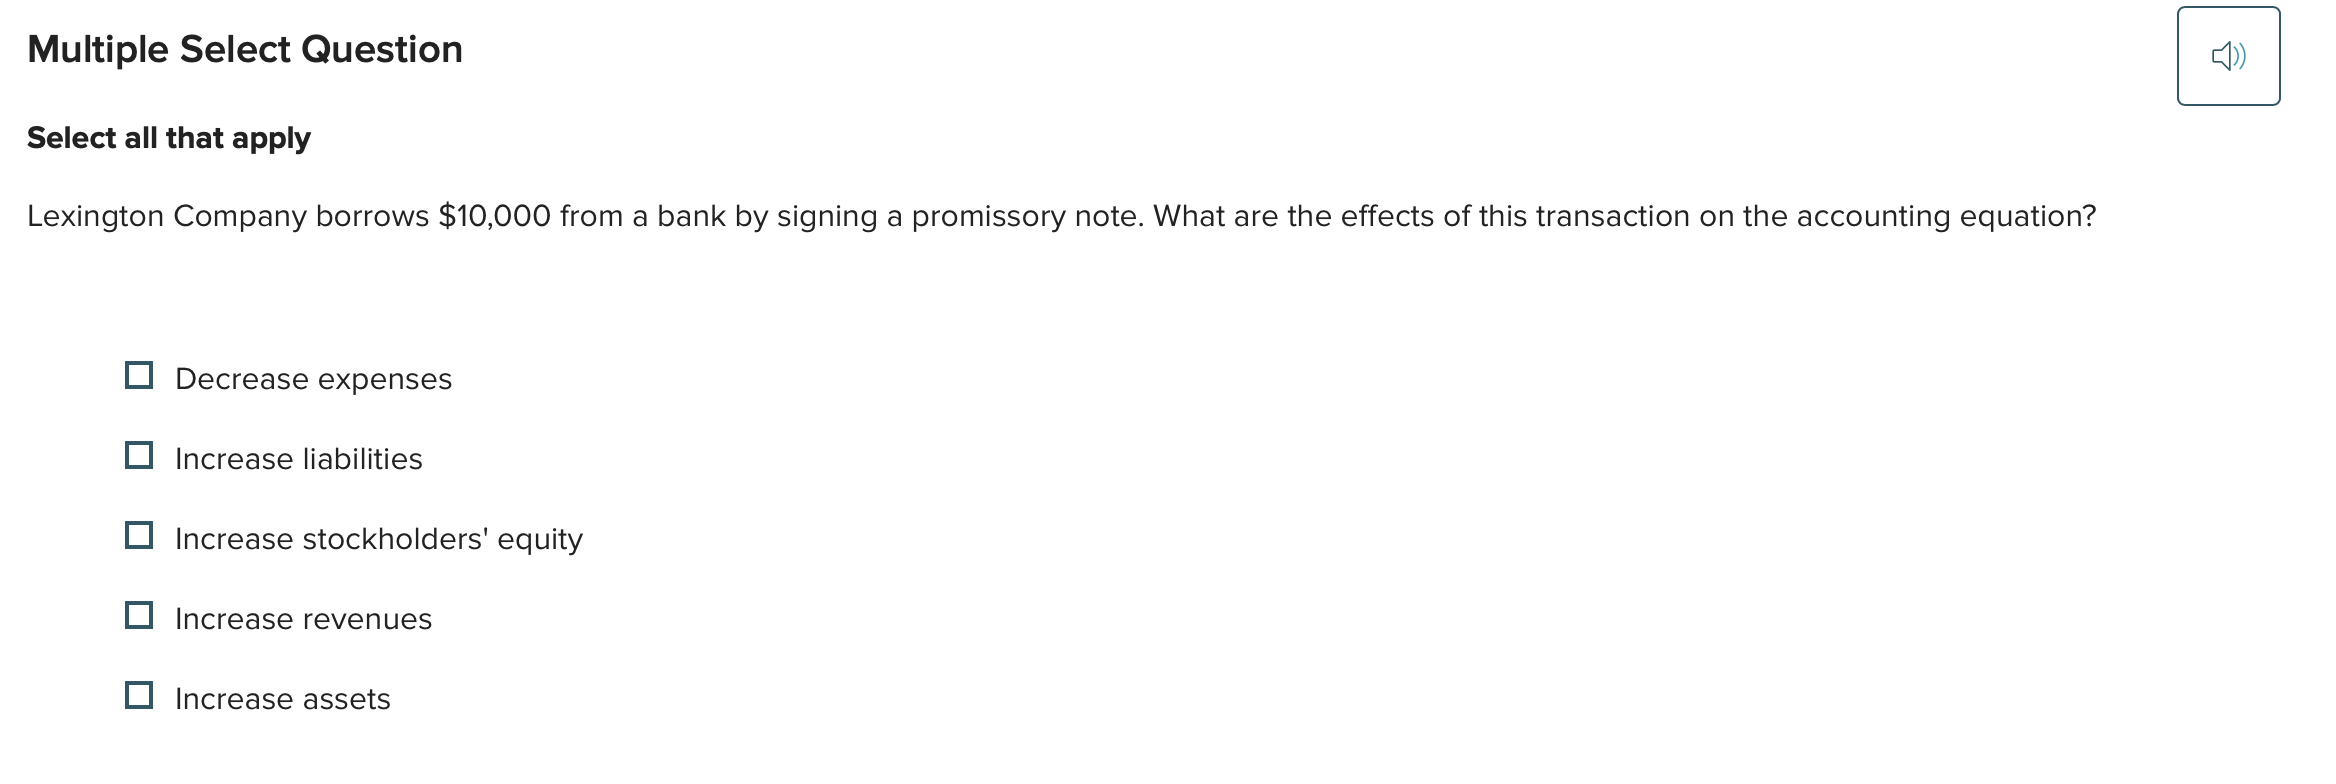This screenshot has width=2336, height=784.
Task: Click the 'Increase stockholders' equity' option text
Action: 378,538
